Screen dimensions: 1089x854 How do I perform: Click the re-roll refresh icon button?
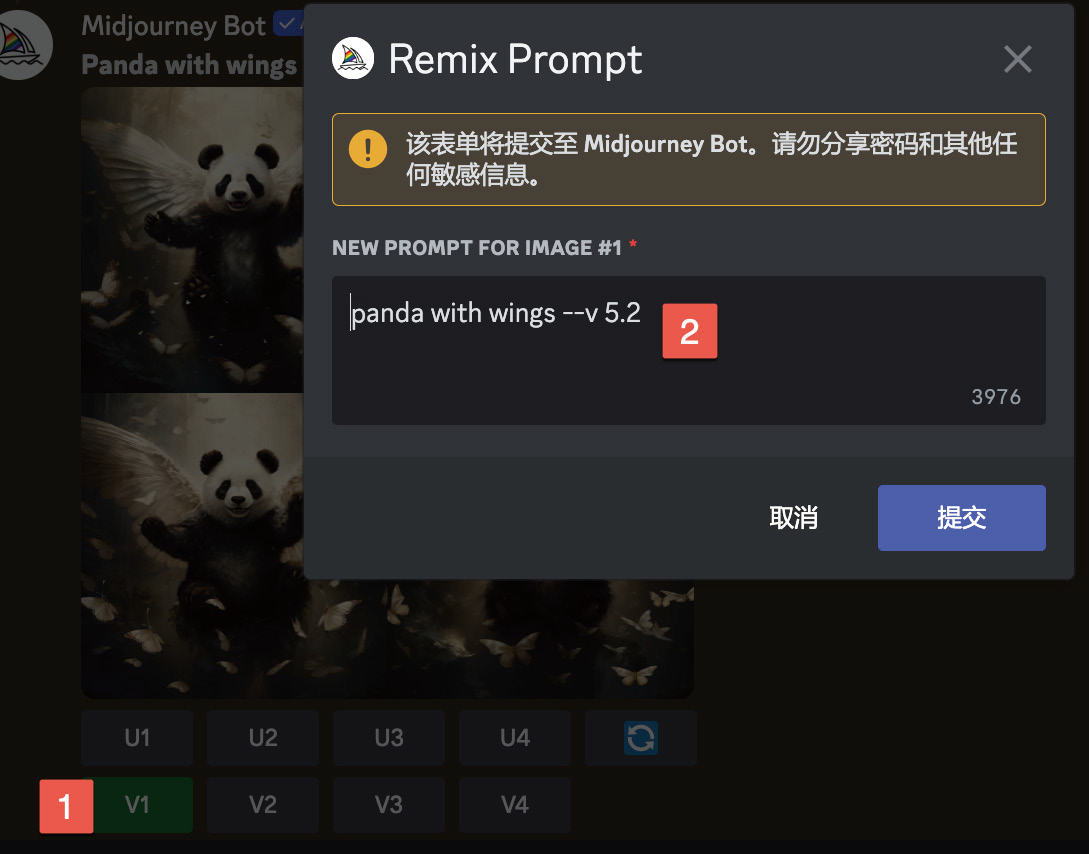(x=640, y=737)
